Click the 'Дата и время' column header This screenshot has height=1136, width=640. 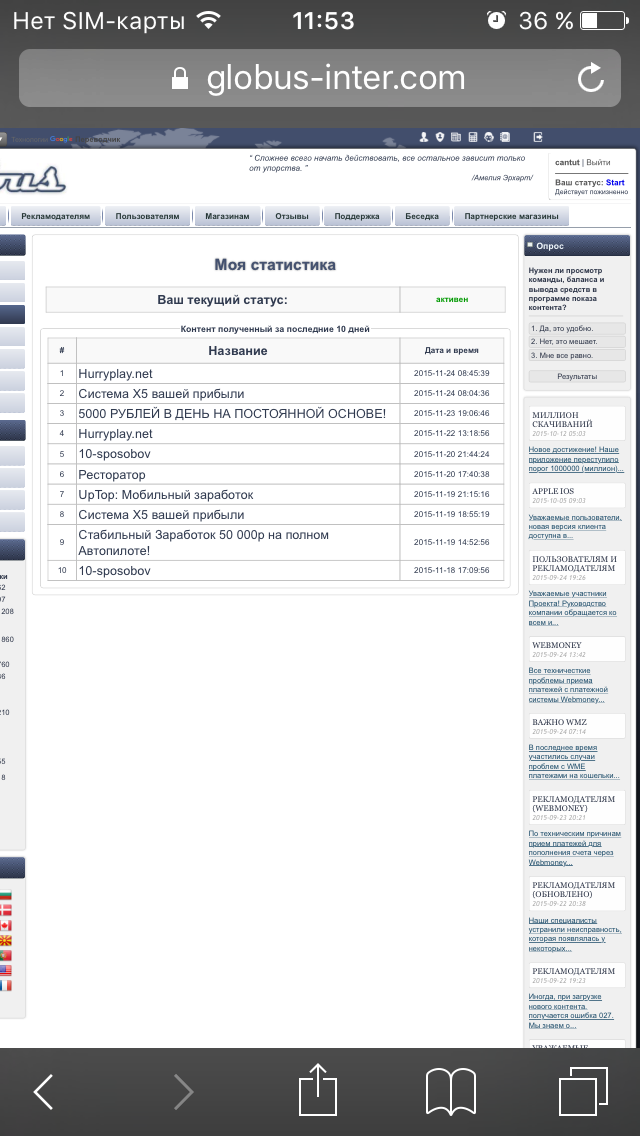452,351
